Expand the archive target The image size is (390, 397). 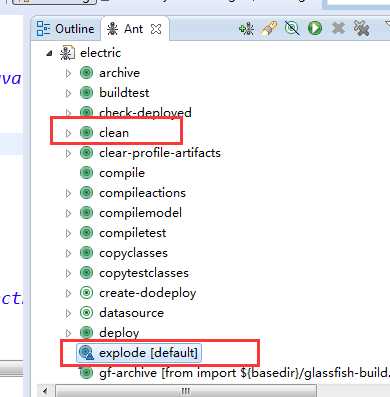point(68,73)
